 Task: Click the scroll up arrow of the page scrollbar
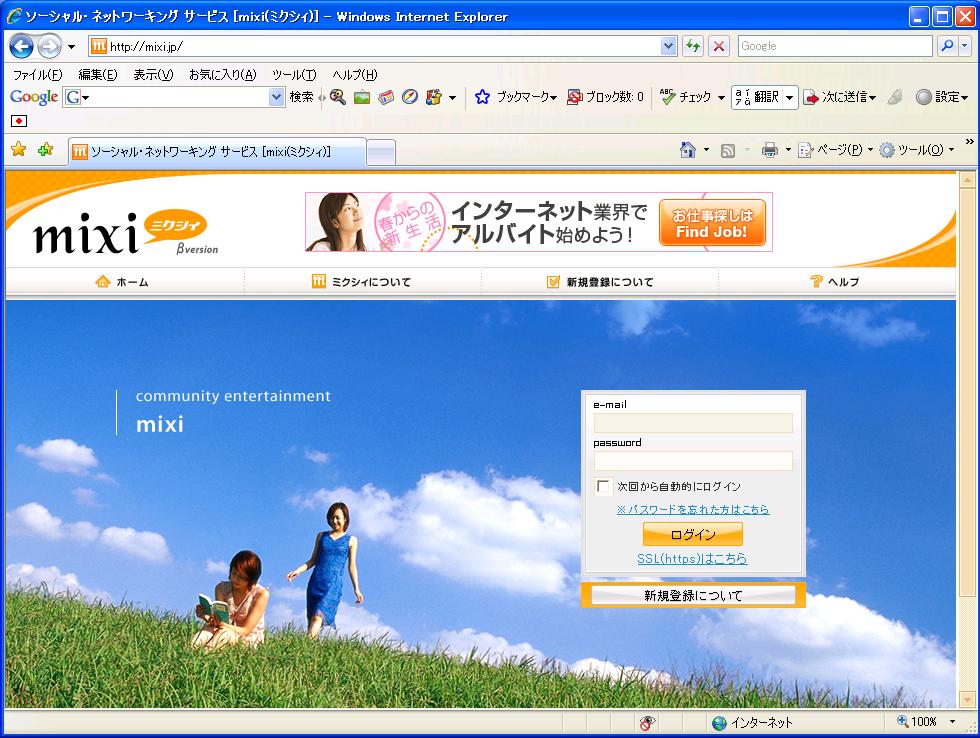967,179
